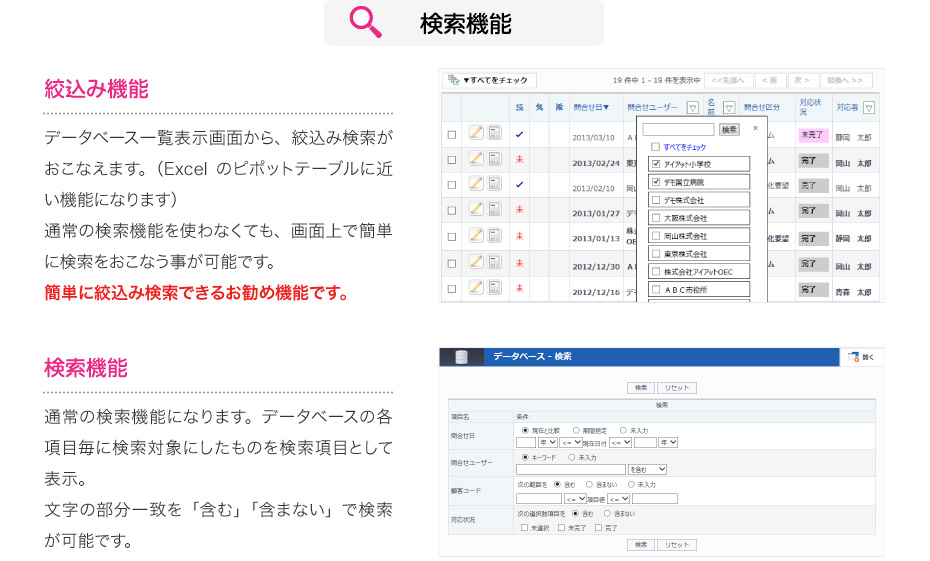
Task: Check the デモ株式会社 filter option
Action: (656, 200)
